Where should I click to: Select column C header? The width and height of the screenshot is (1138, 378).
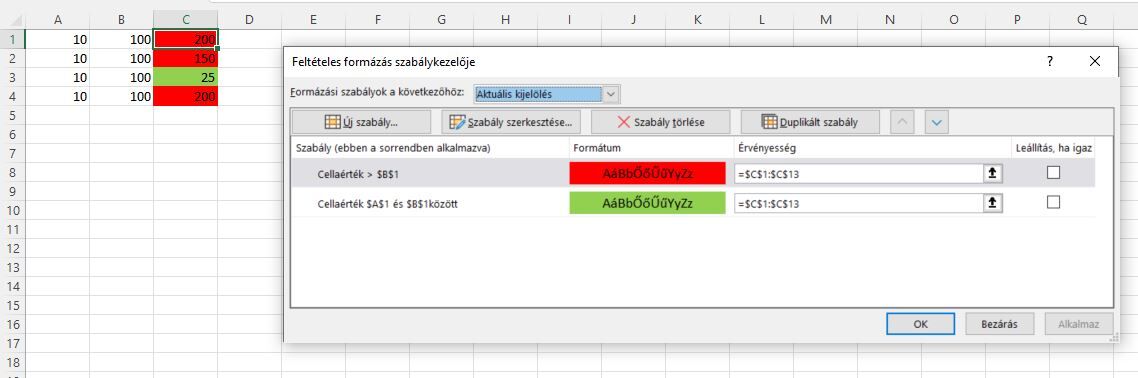pos(186,20)
